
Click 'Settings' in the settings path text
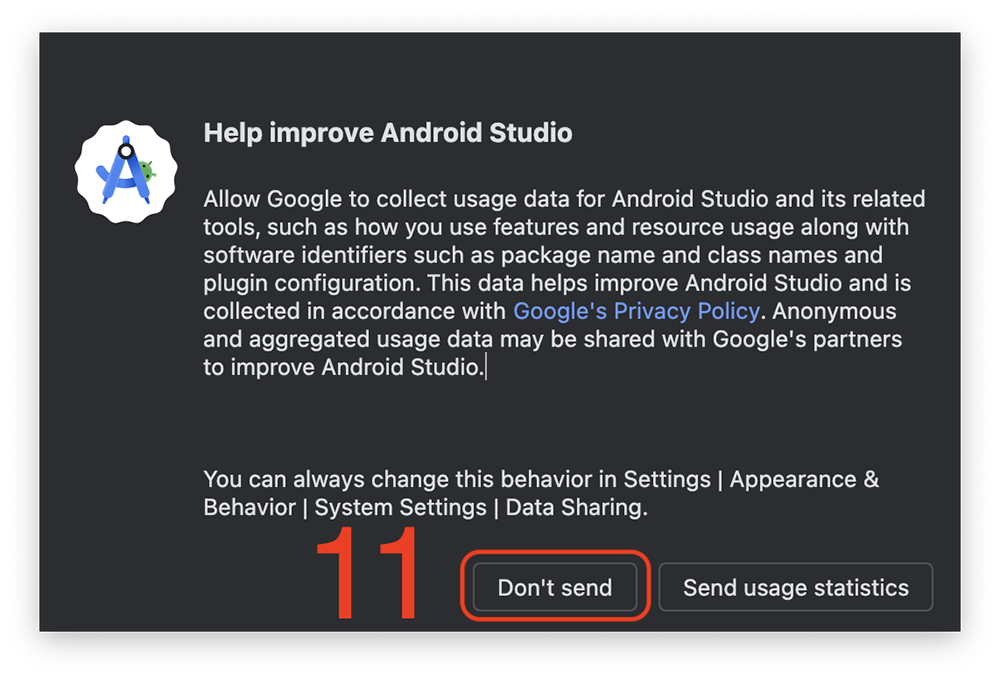(667, 479)
